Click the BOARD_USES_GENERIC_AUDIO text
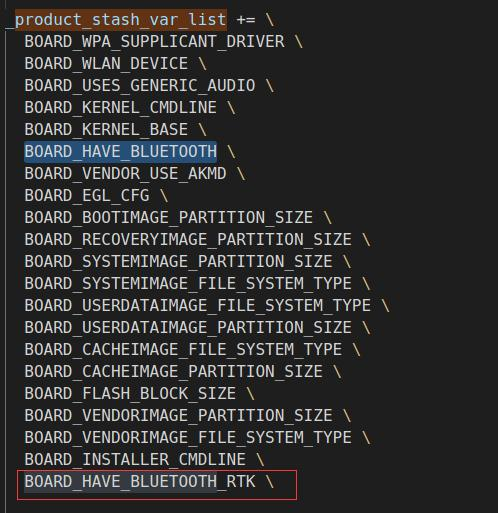This screenshot has width=498, height=513. click(140, 86)
